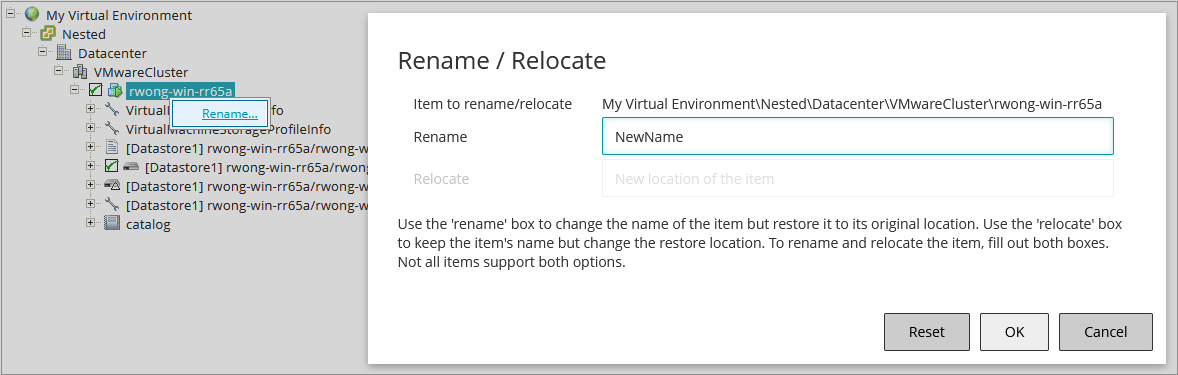
Task: Collapse the My Virtual Environment tree node
Action: click(11, 14)
